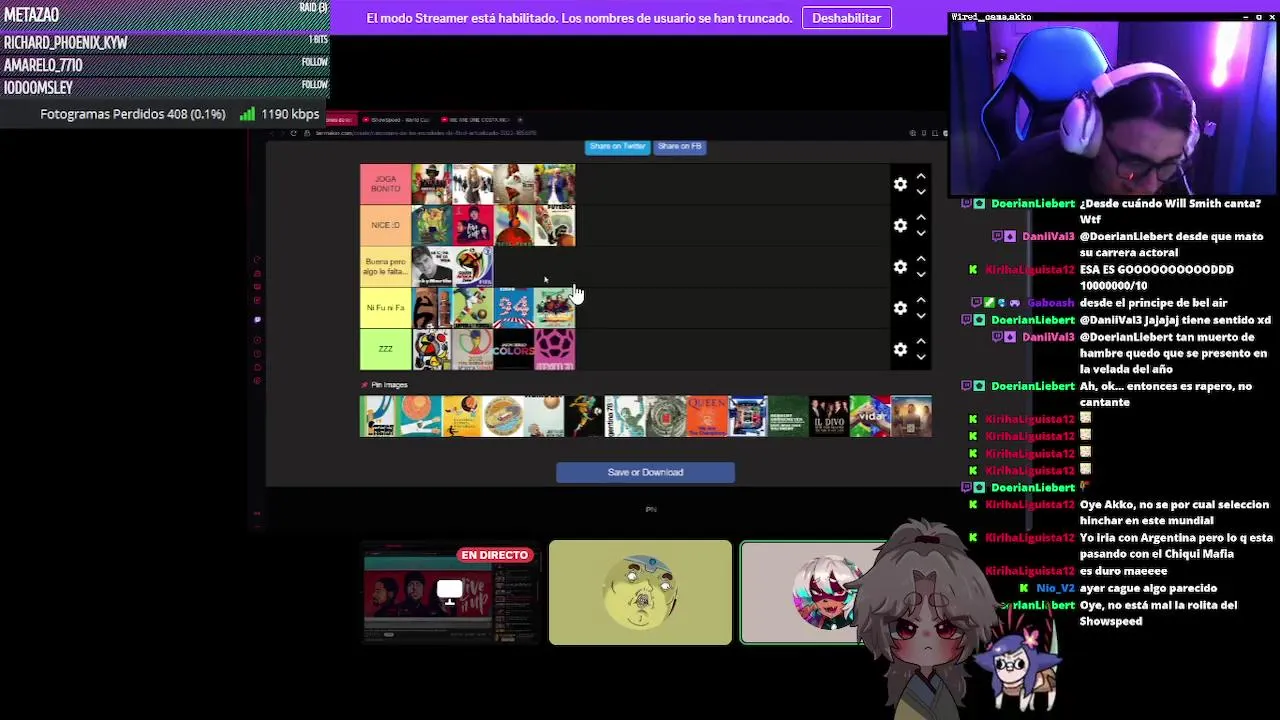Image resolution: width=1280 pixels, height=720 pixels.
Task: Pick the IL DIVO album in pool
Action: (829, 417)
